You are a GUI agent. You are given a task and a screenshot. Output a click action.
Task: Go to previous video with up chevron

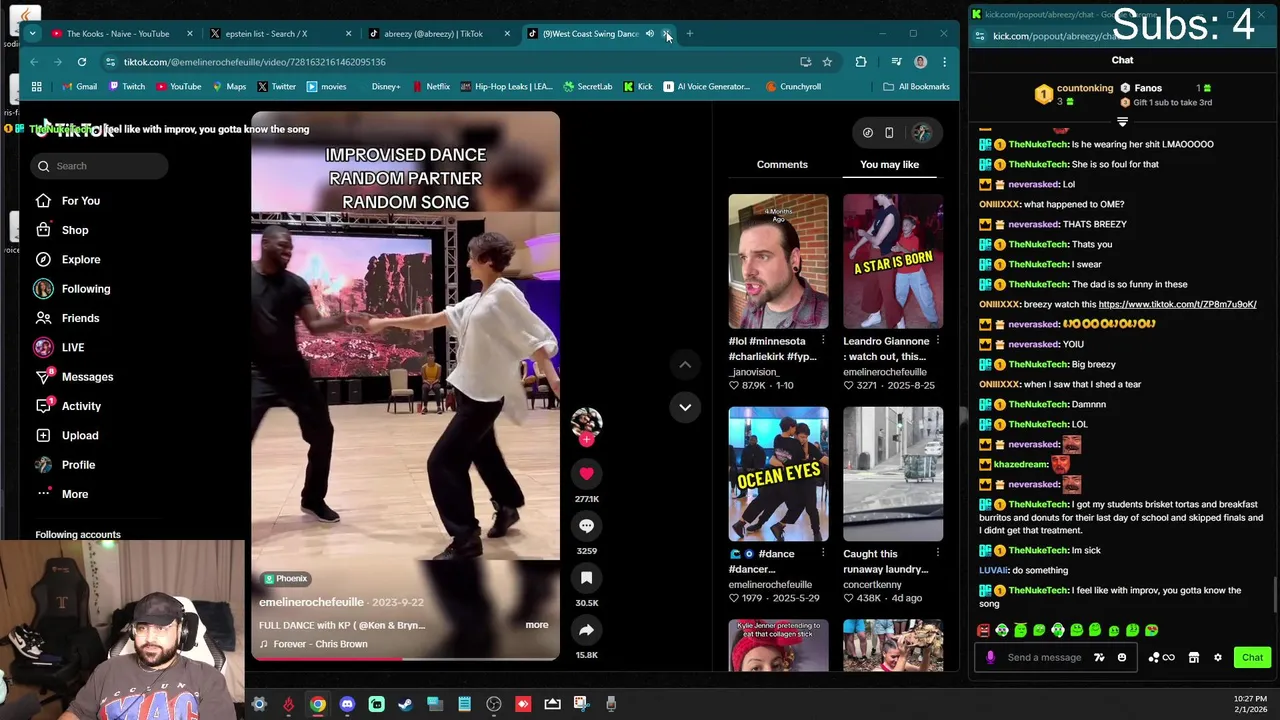point(685,365)
